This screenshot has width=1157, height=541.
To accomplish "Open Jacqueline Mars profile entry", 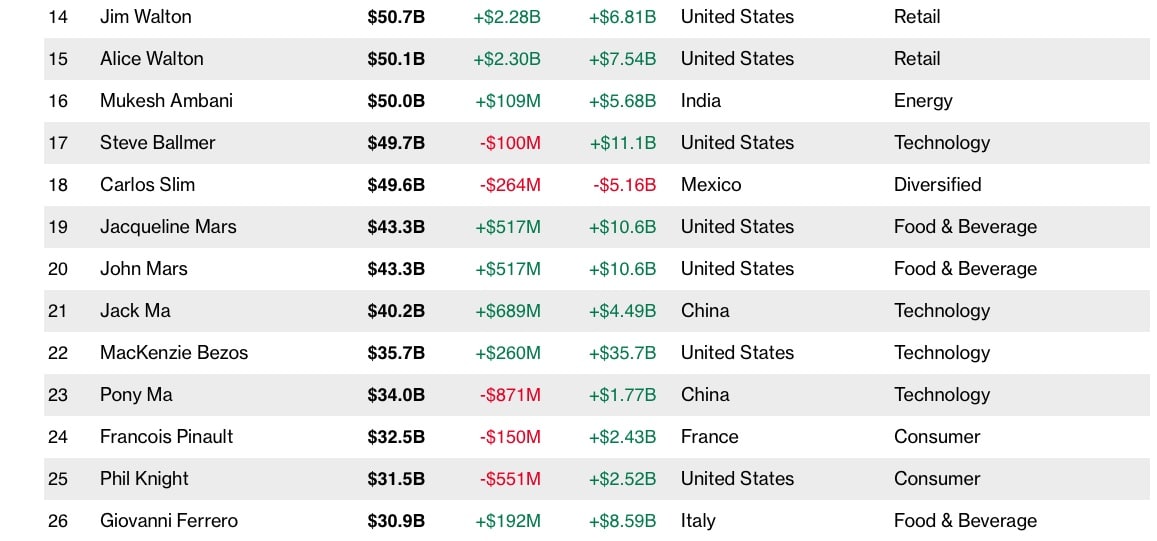I will click(x=168, y=227).
